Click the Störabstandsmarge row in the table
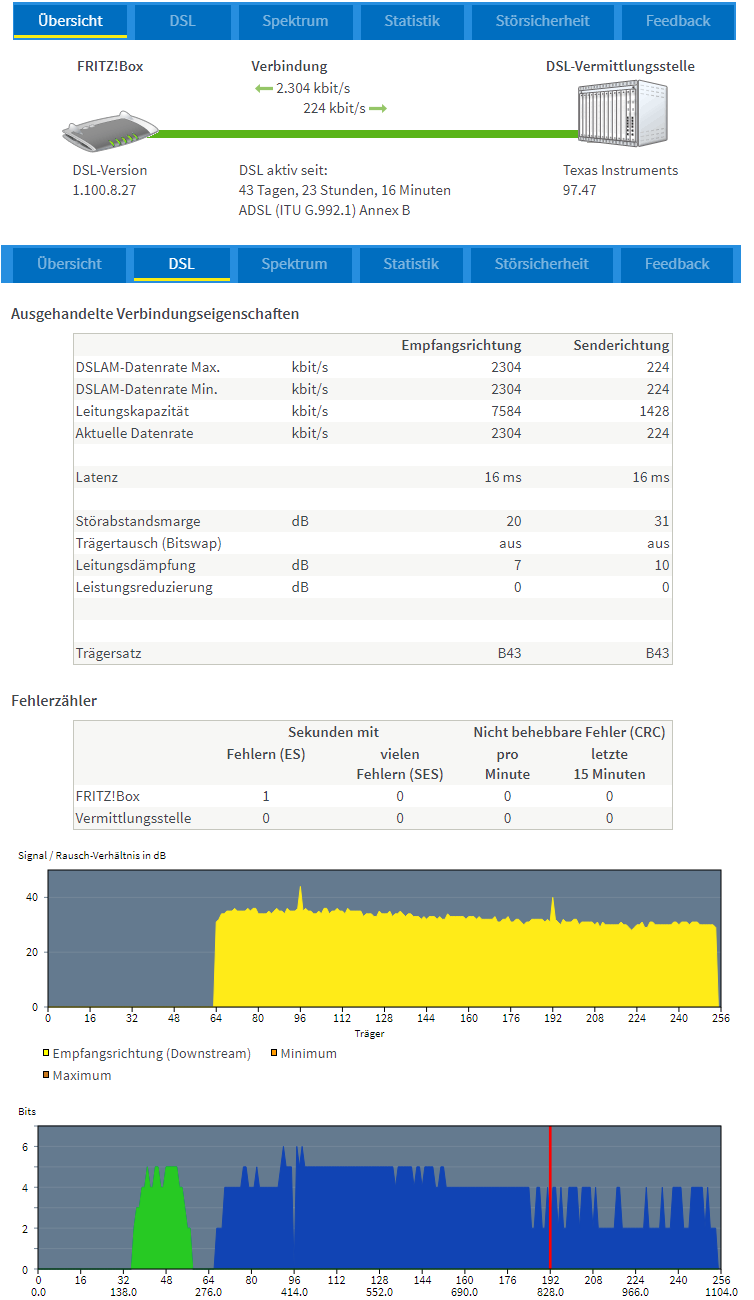Viewport: 754px width, 1300px height. [x=372, y=521]
